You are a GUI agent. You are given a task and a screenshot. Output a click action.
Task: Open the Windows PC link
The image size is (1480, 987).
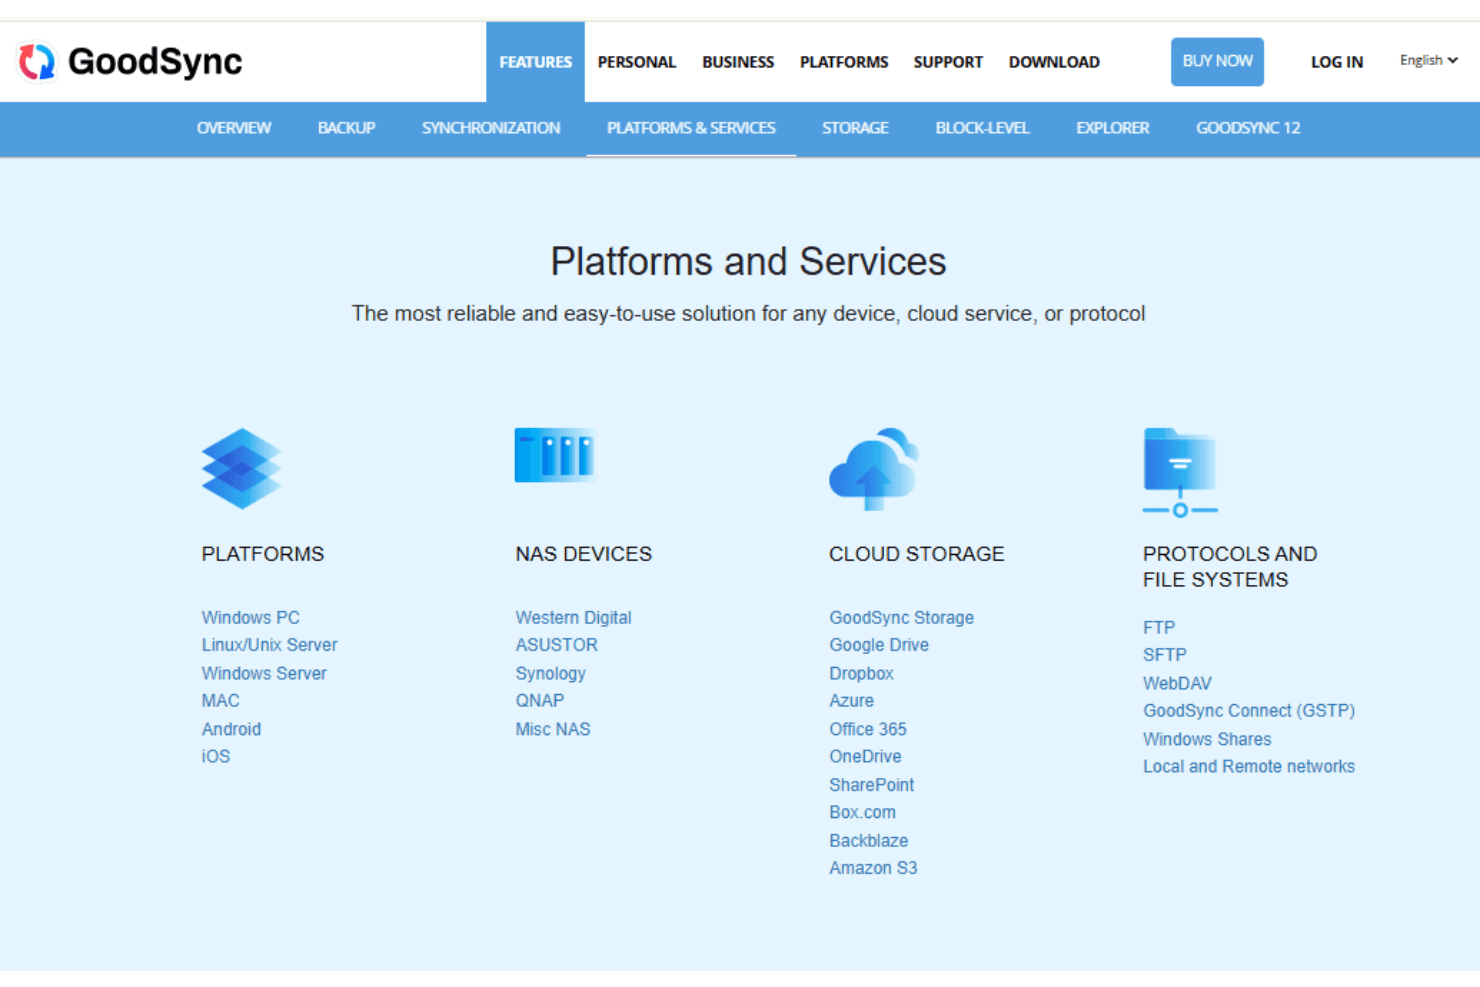tap(250, 618)
